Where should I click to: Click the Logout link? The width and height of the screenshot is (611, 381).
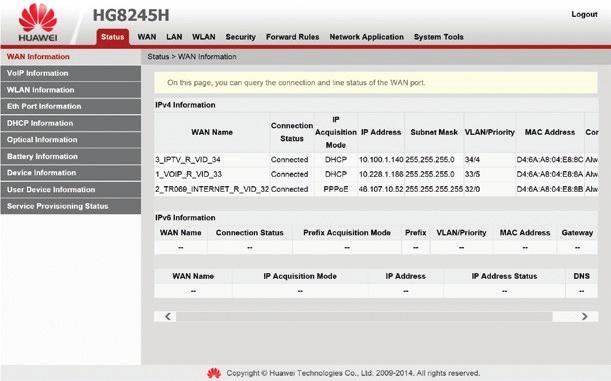(584, 14)
